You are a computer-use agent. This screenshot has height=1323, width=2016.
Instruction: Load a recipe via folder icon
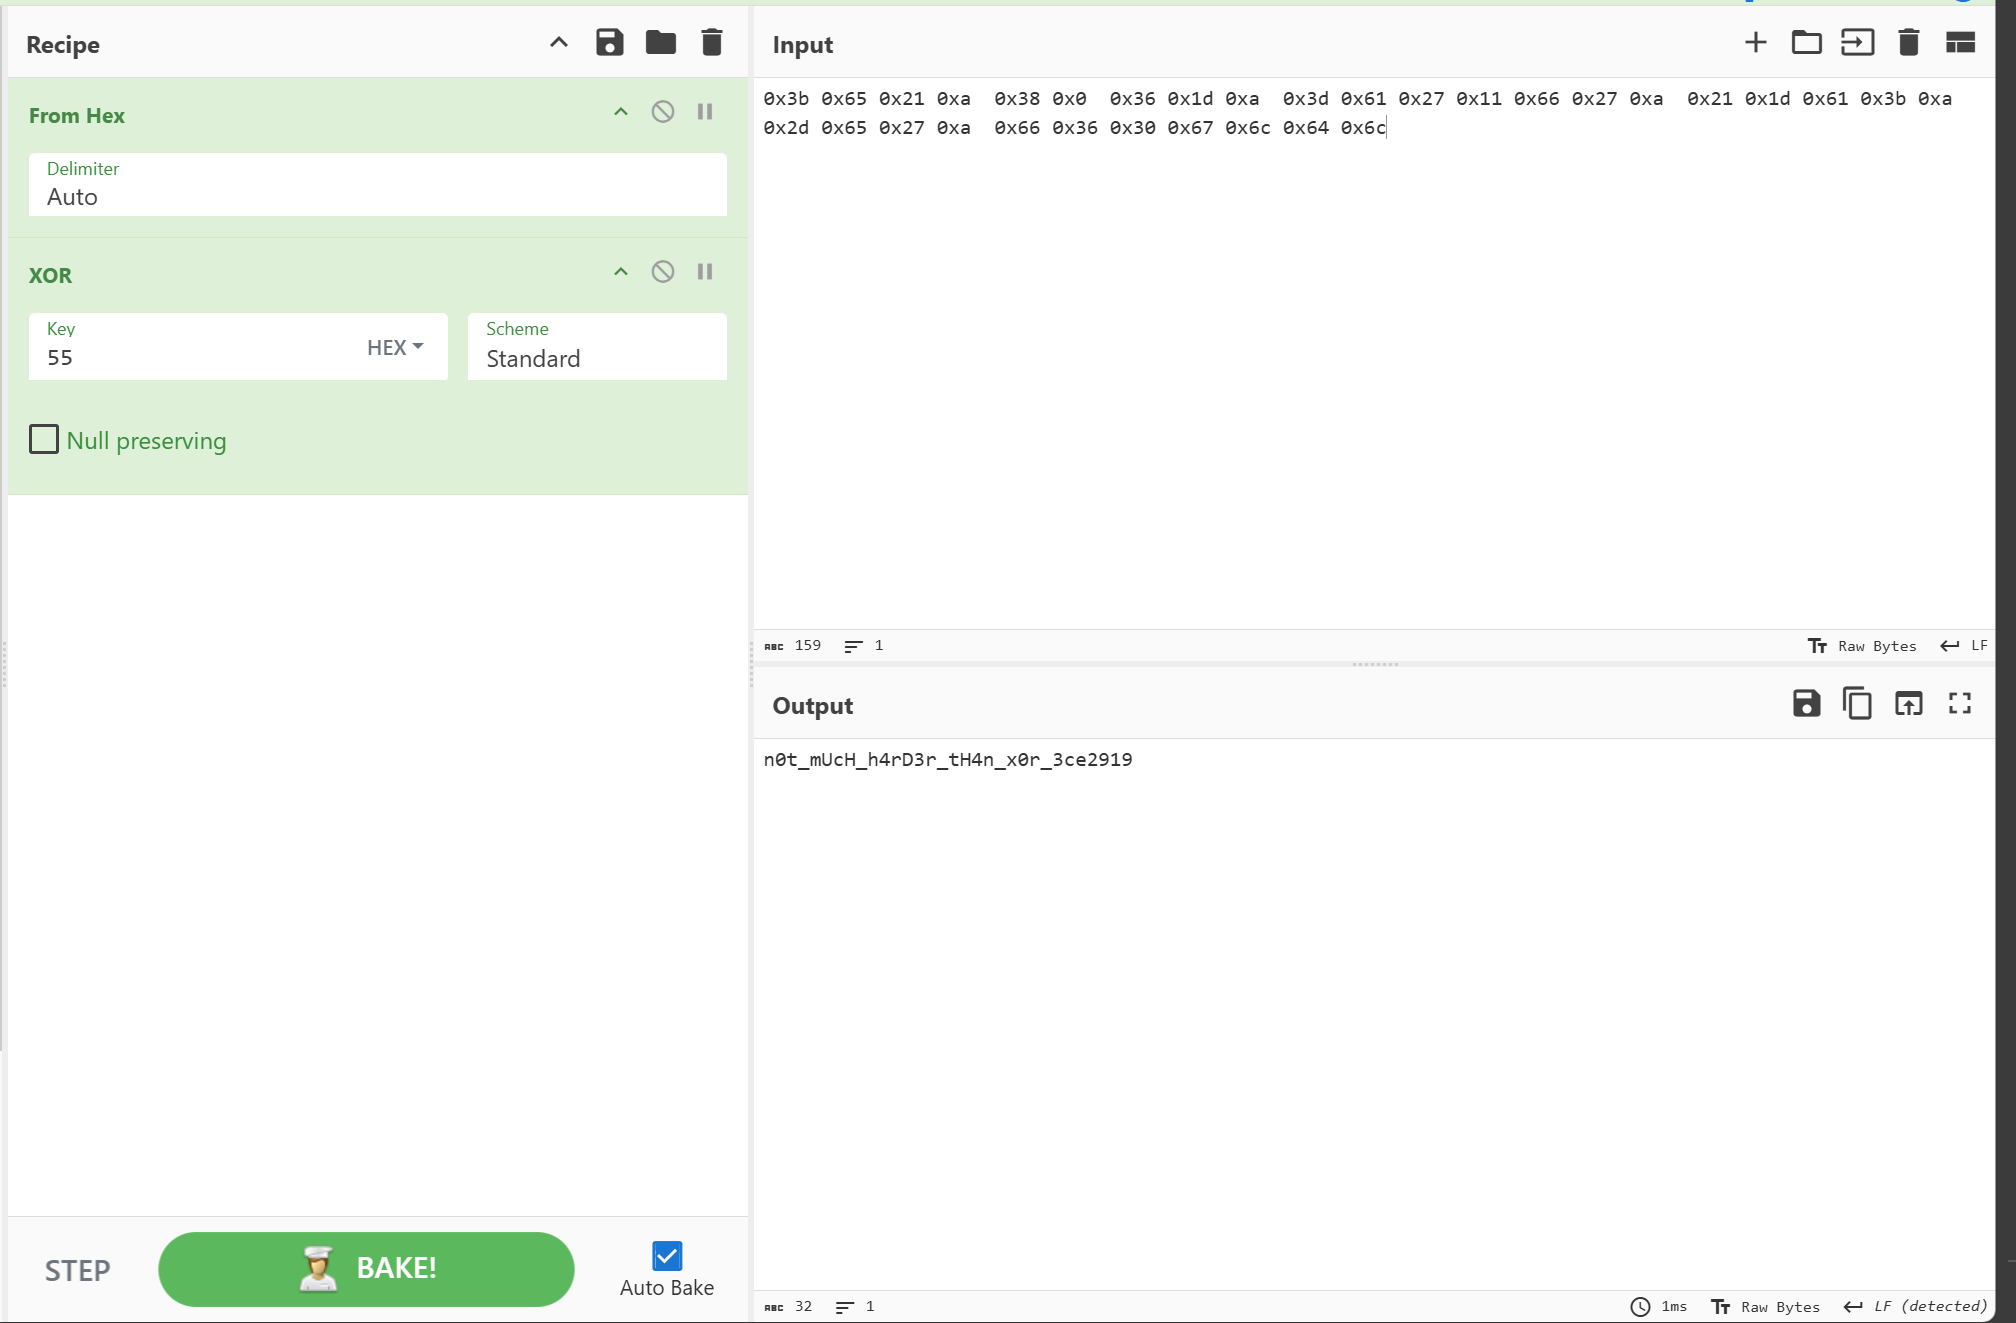pos(661,43)
